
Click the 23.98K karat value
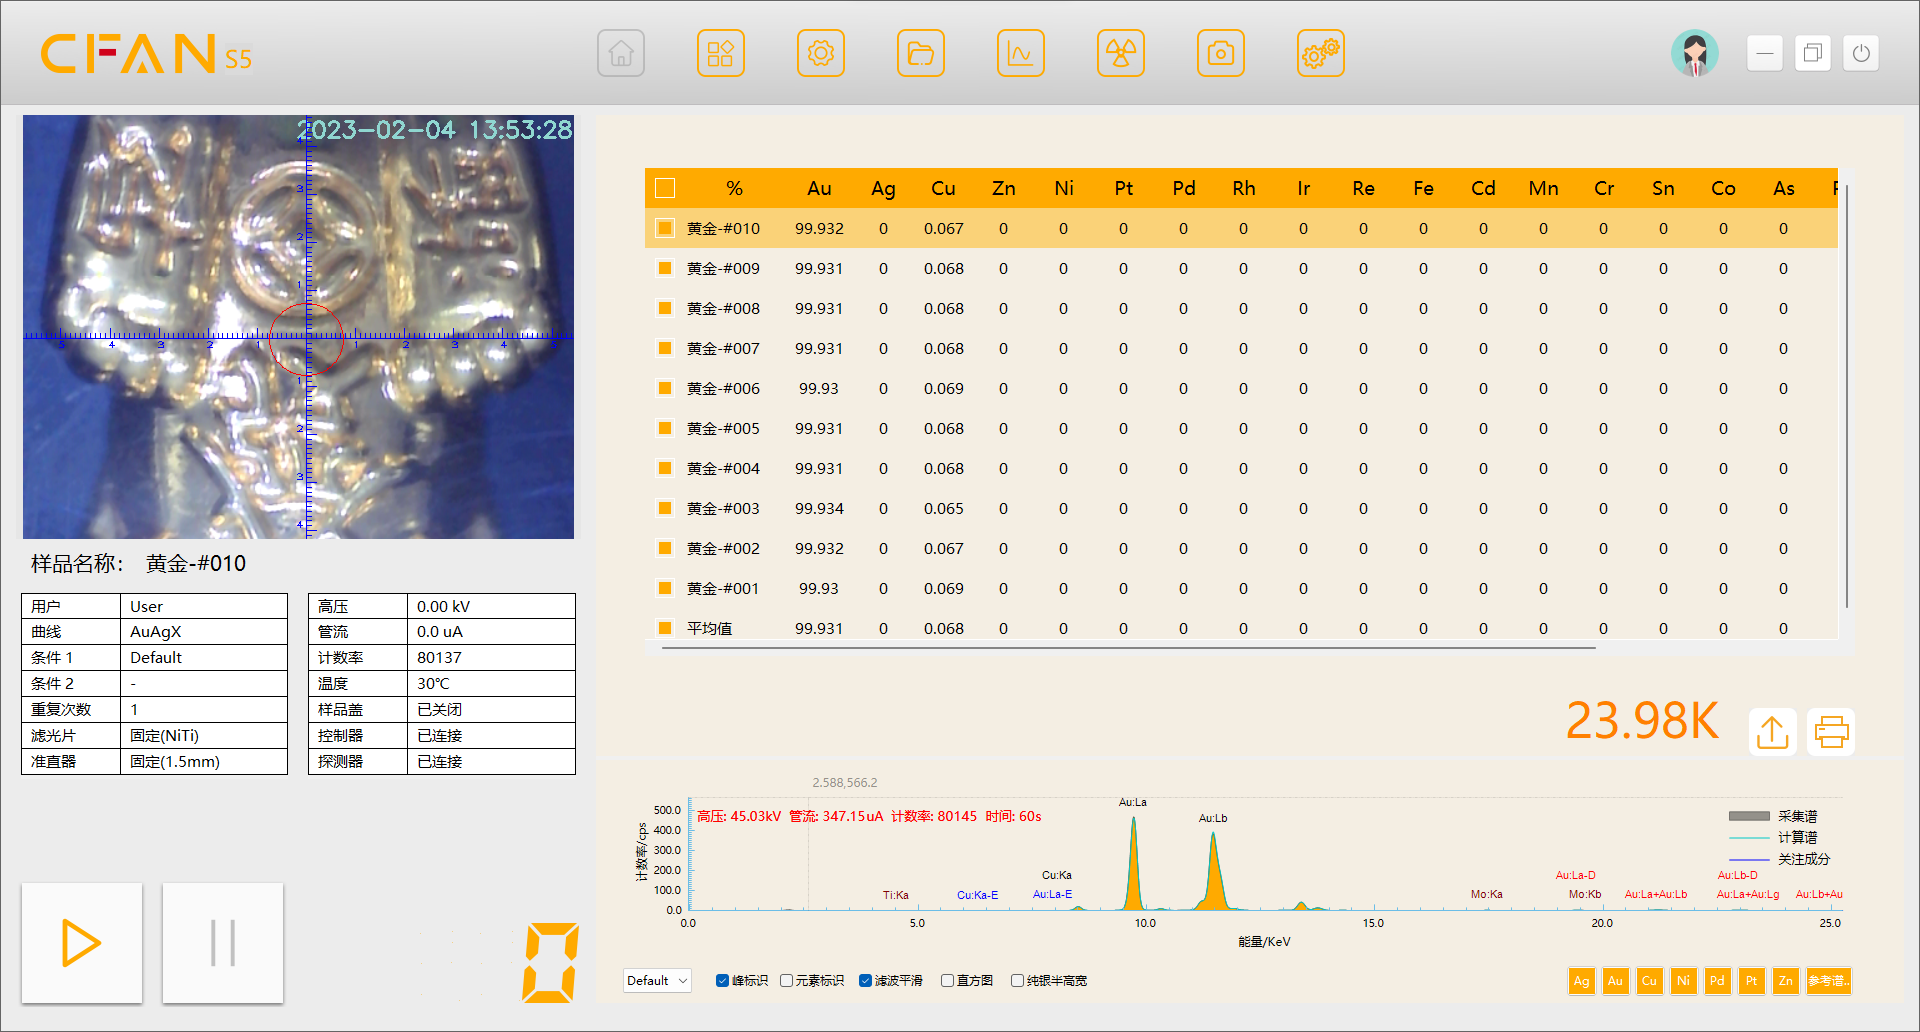click(x=1642, y=721)
